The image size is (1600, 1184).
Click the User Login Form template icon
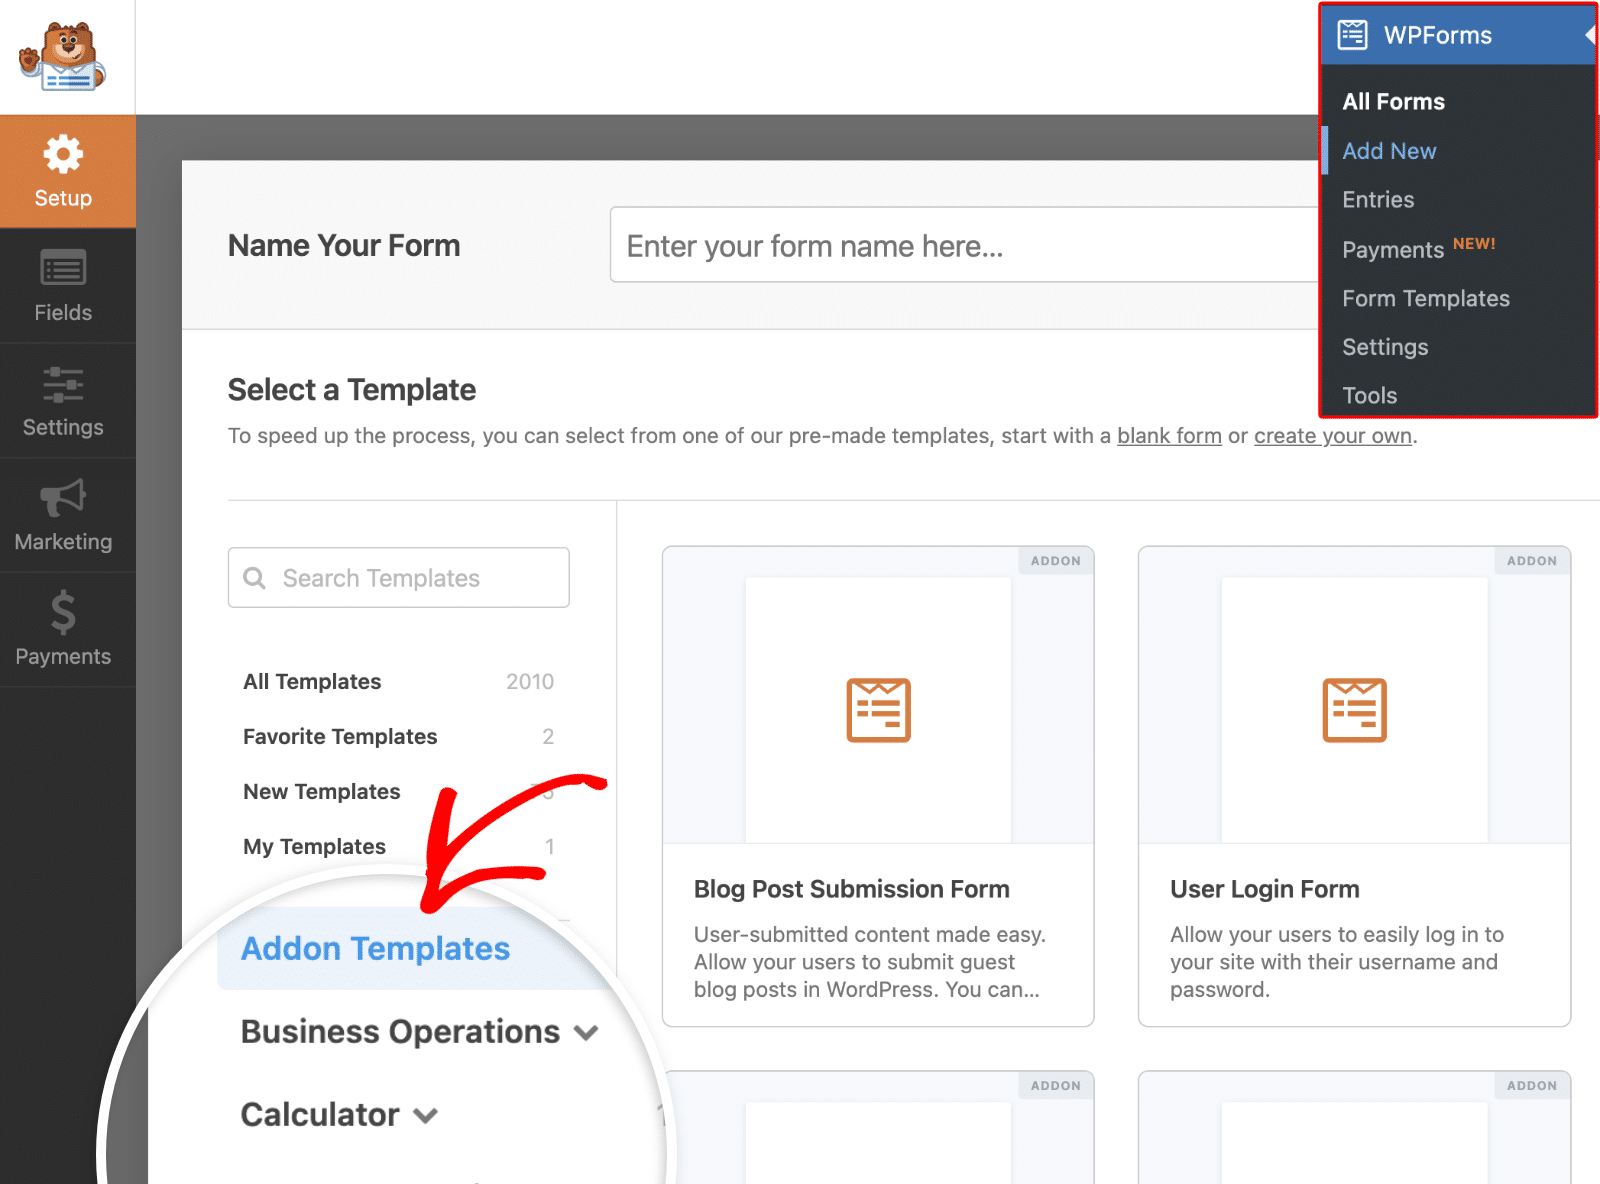coord(1355,710)
